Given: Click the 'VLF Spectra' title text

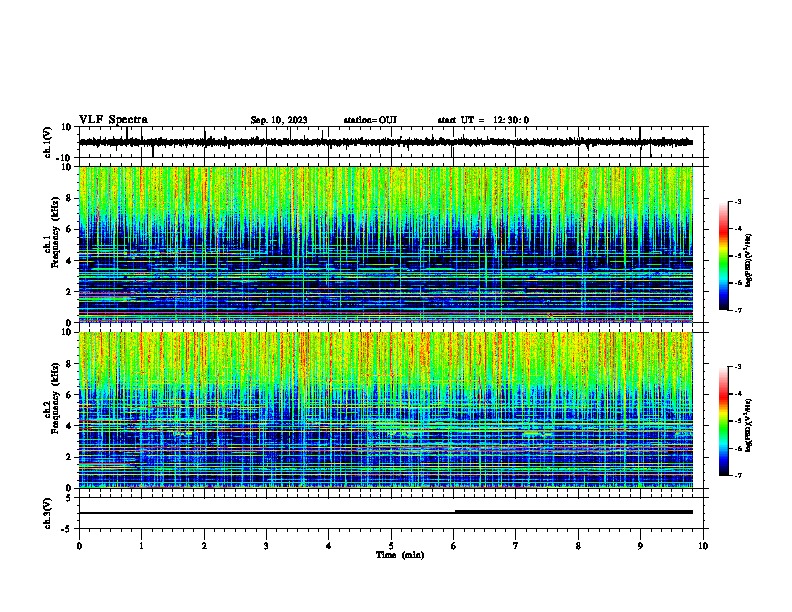Looking at the screenshot, I should (x=113, y=119).
